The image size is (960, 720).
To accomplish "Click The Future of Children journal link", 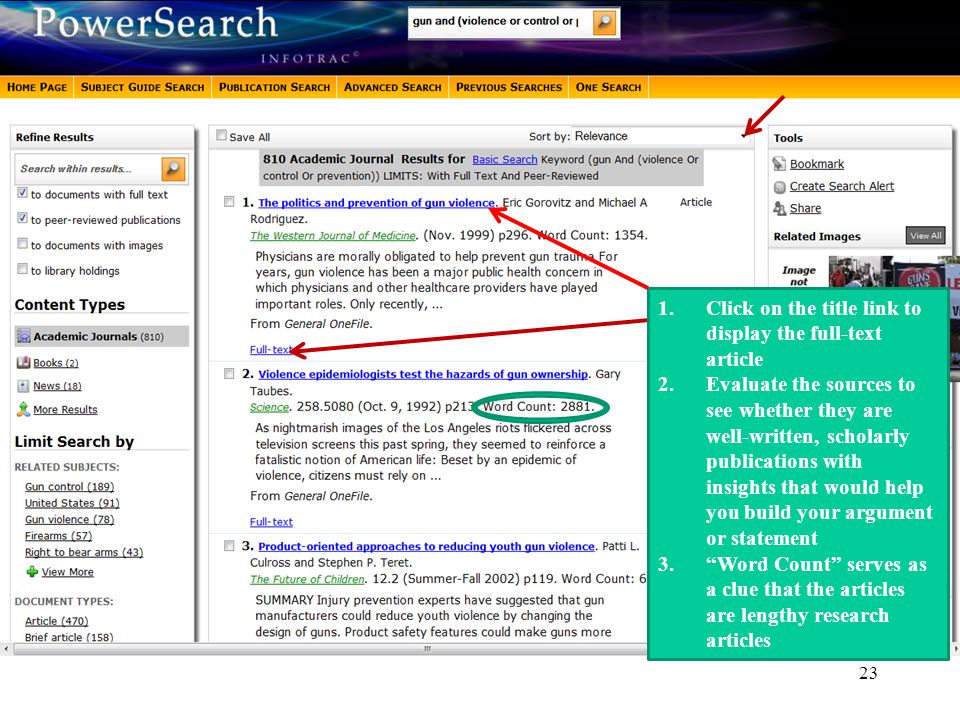I will pyautogui.click(x=307, y=579).
